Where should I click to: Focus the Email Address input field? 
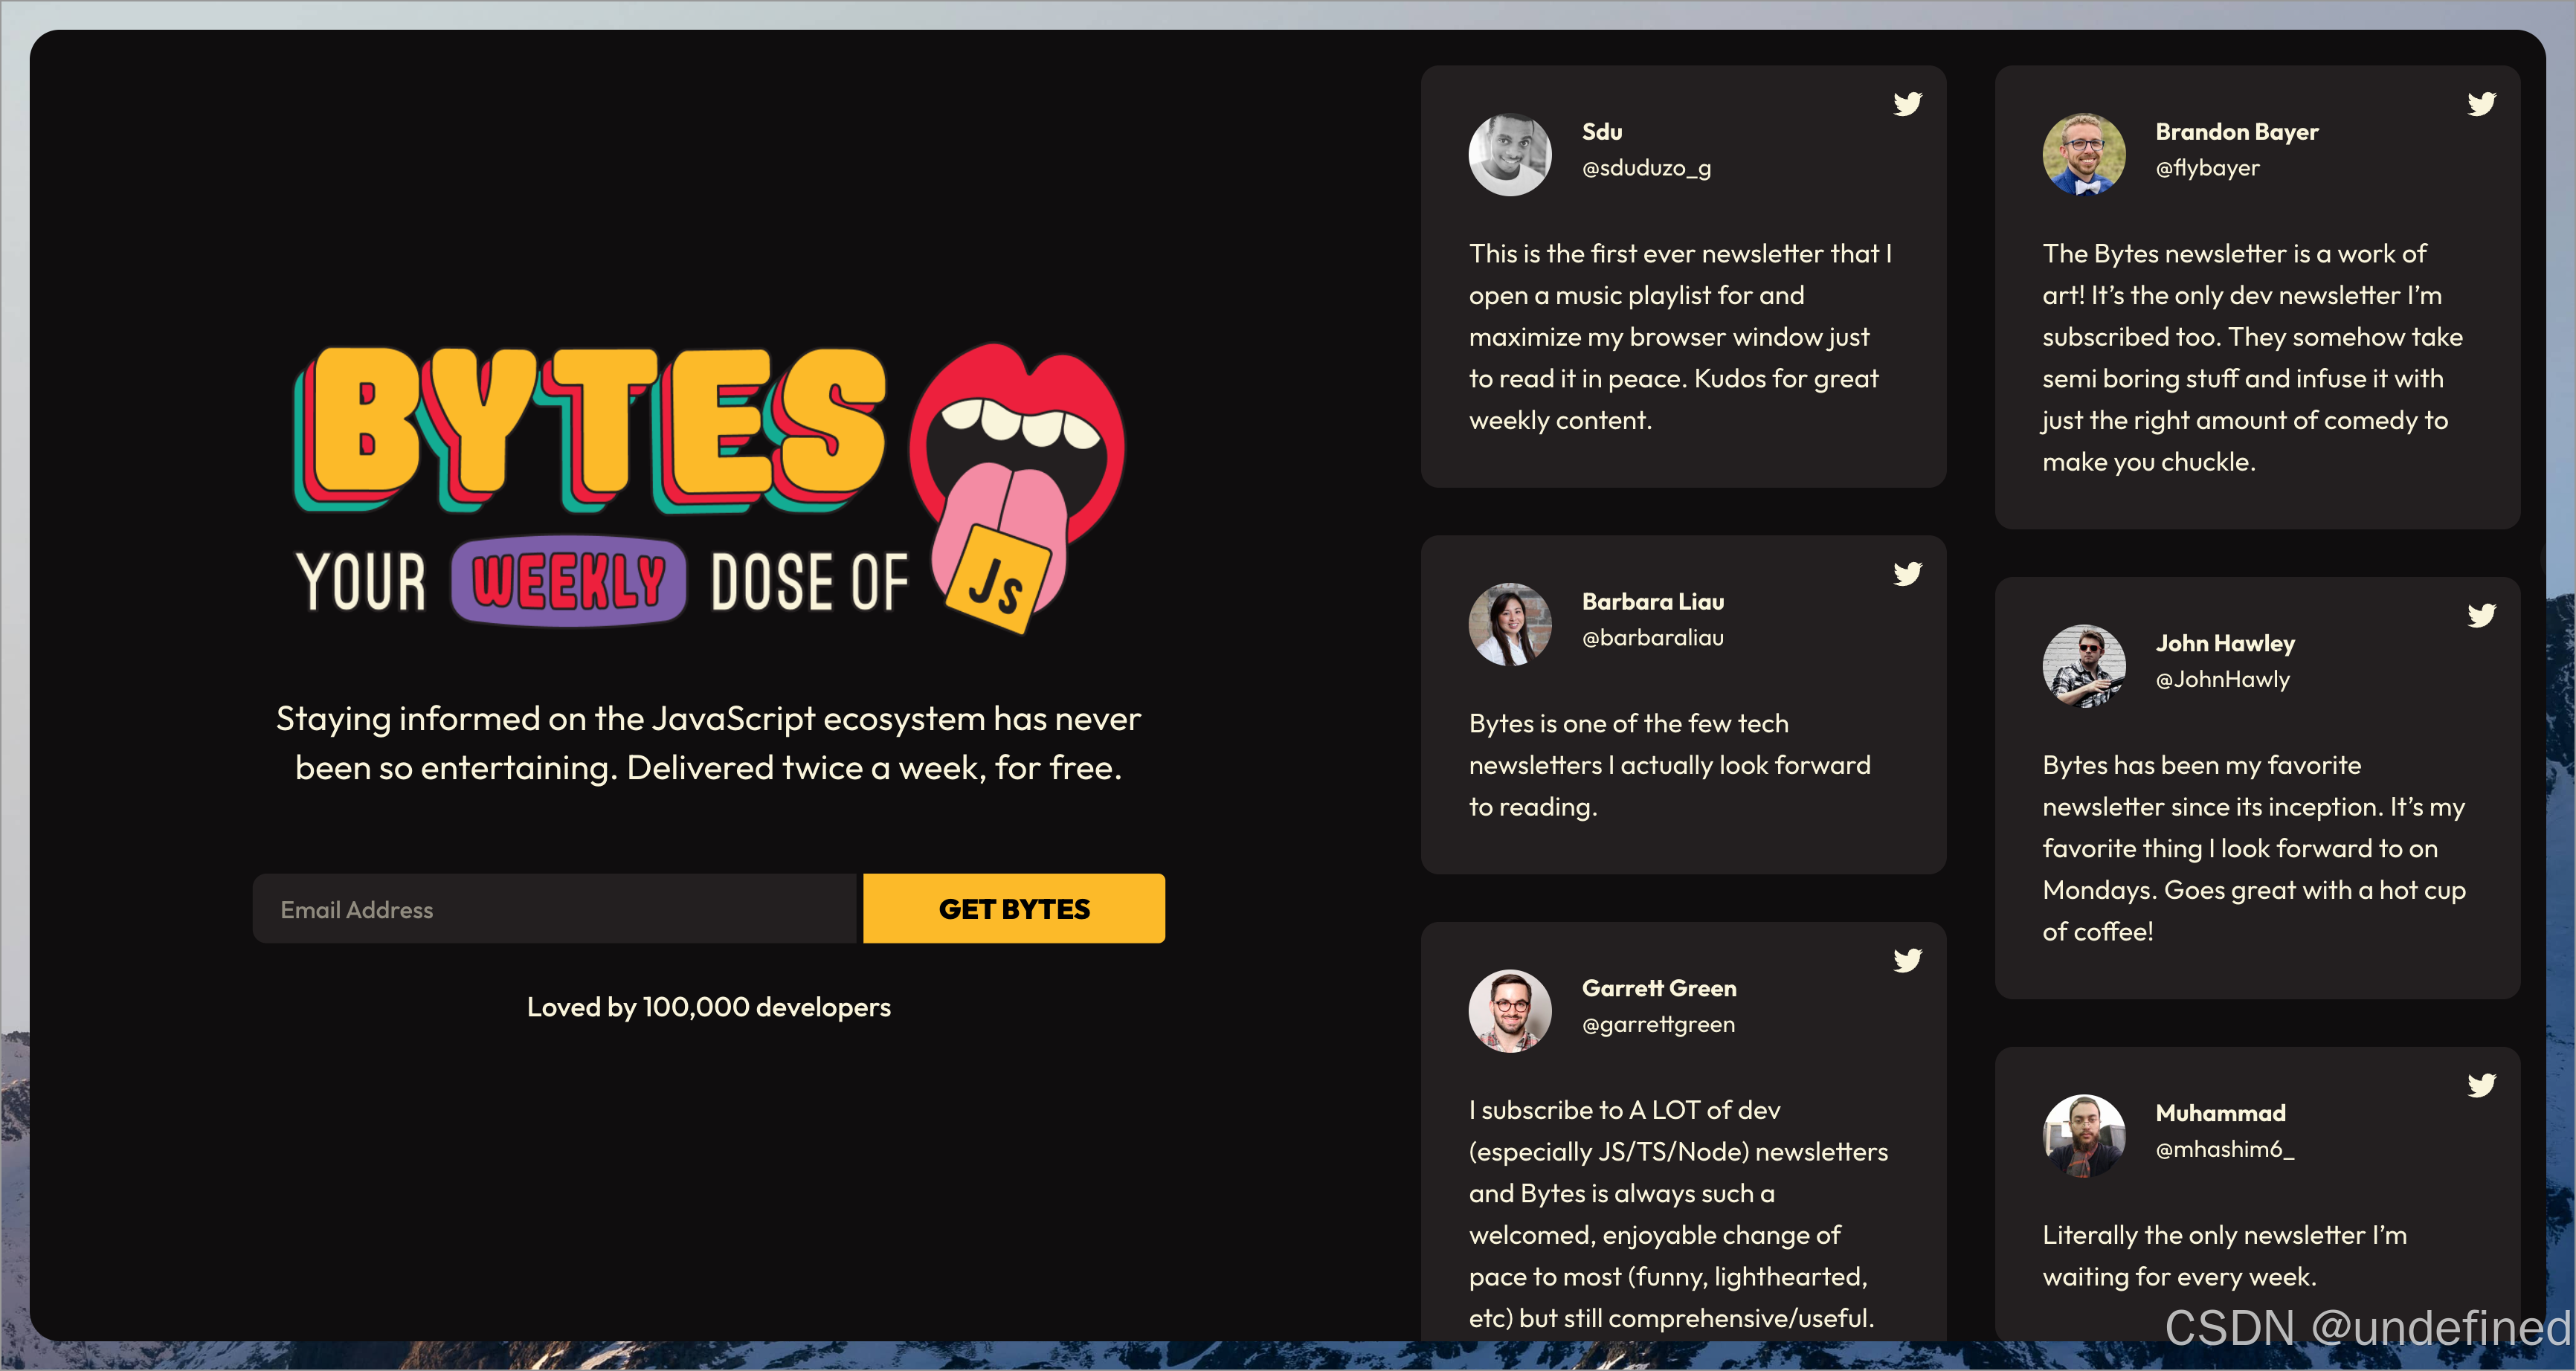tap(556, 909)
